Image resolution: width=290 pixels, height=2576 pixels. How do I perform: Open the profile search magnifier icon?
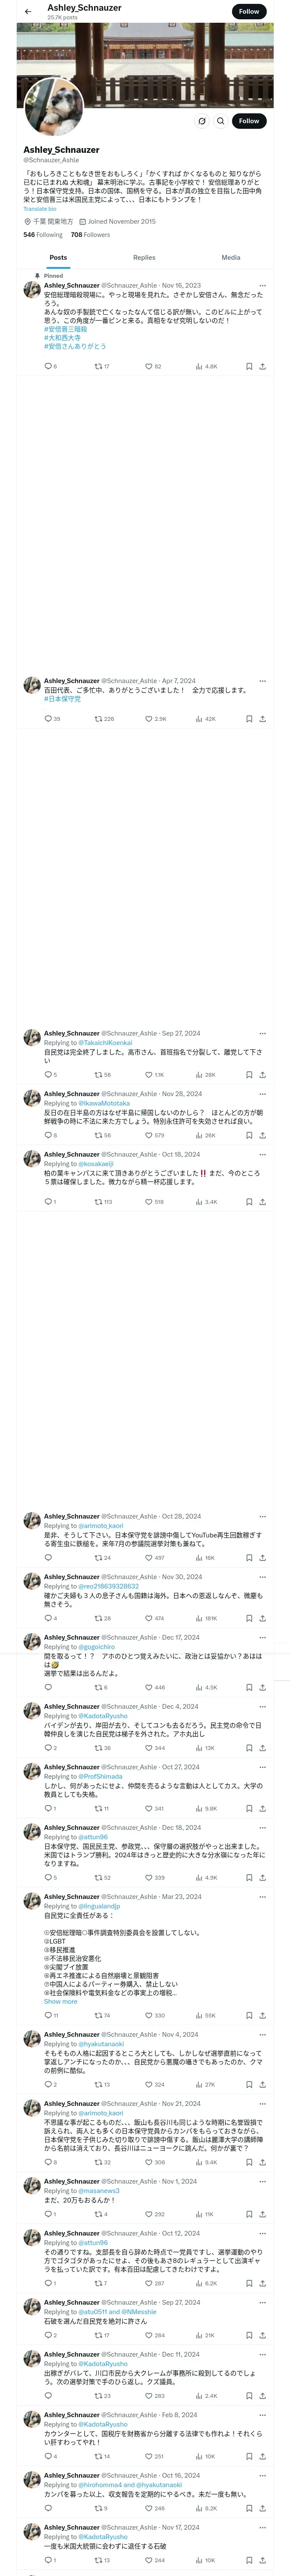221,121
